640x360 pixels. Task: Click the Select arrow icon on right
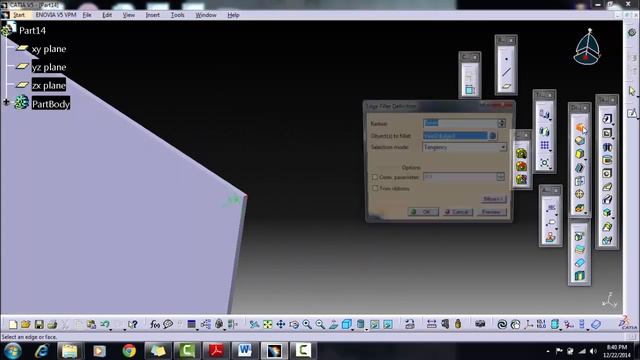coord(632,91)
